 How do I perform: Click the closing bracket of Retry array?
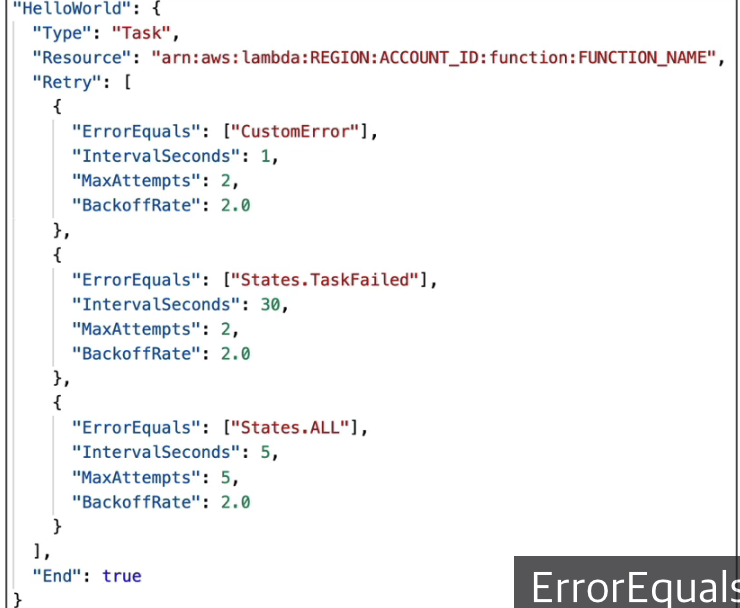tap(38, 551)
